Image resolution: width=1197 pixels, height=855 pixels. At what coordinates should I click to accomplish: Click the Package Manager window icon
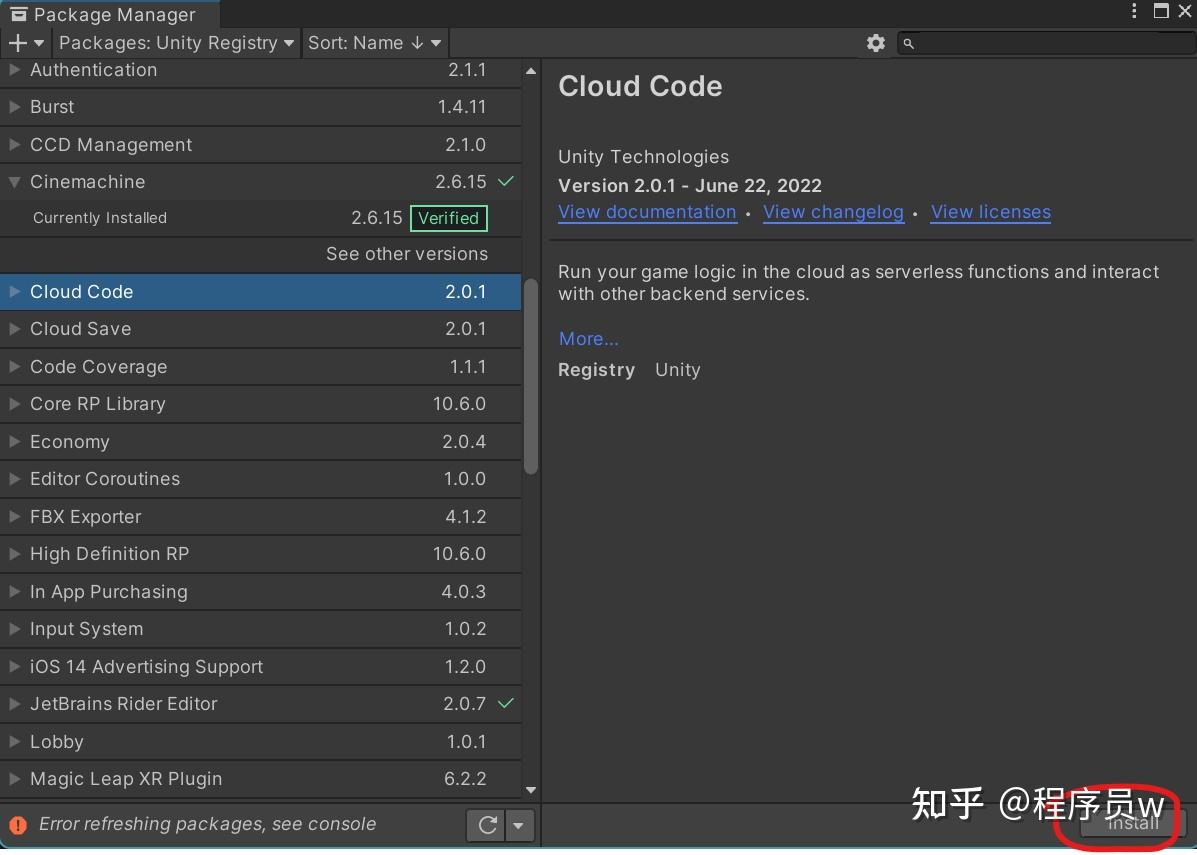coord(18,14)
